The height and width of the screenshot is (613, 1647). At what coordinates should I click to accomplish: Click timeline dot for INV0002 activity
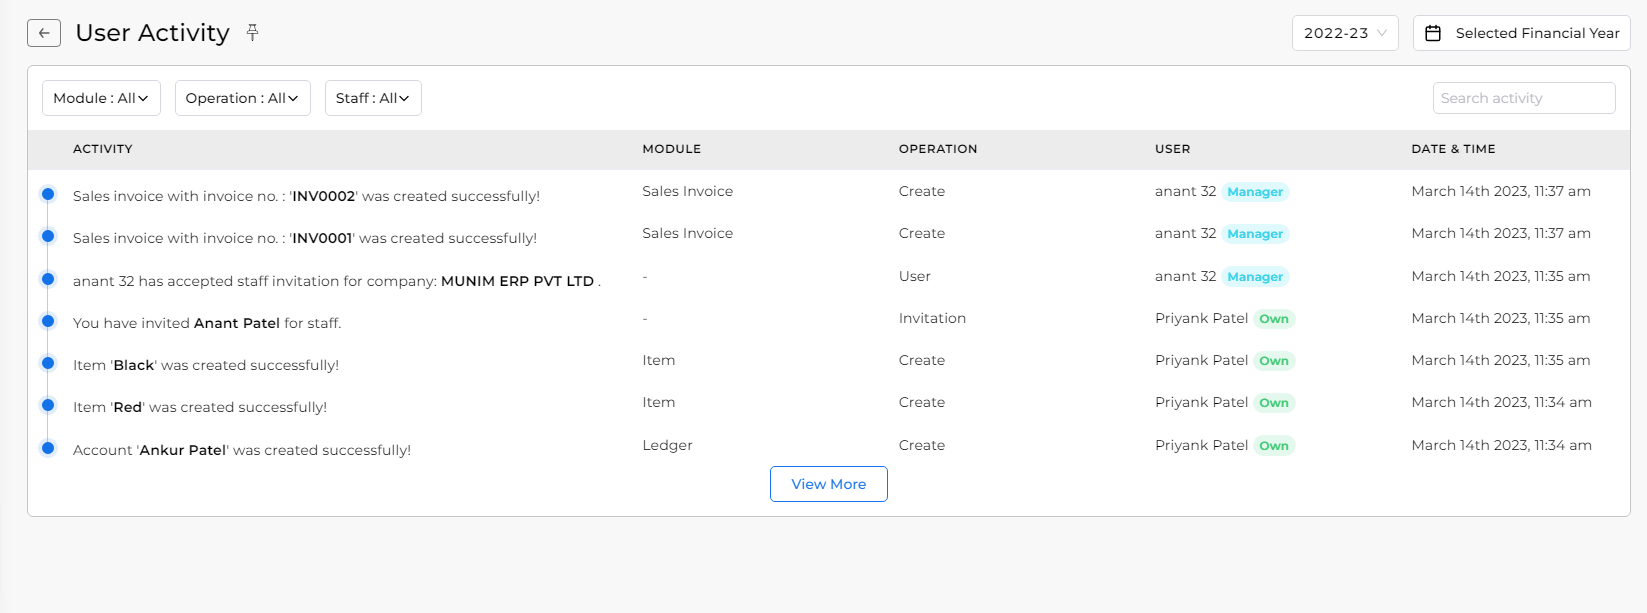48,194
